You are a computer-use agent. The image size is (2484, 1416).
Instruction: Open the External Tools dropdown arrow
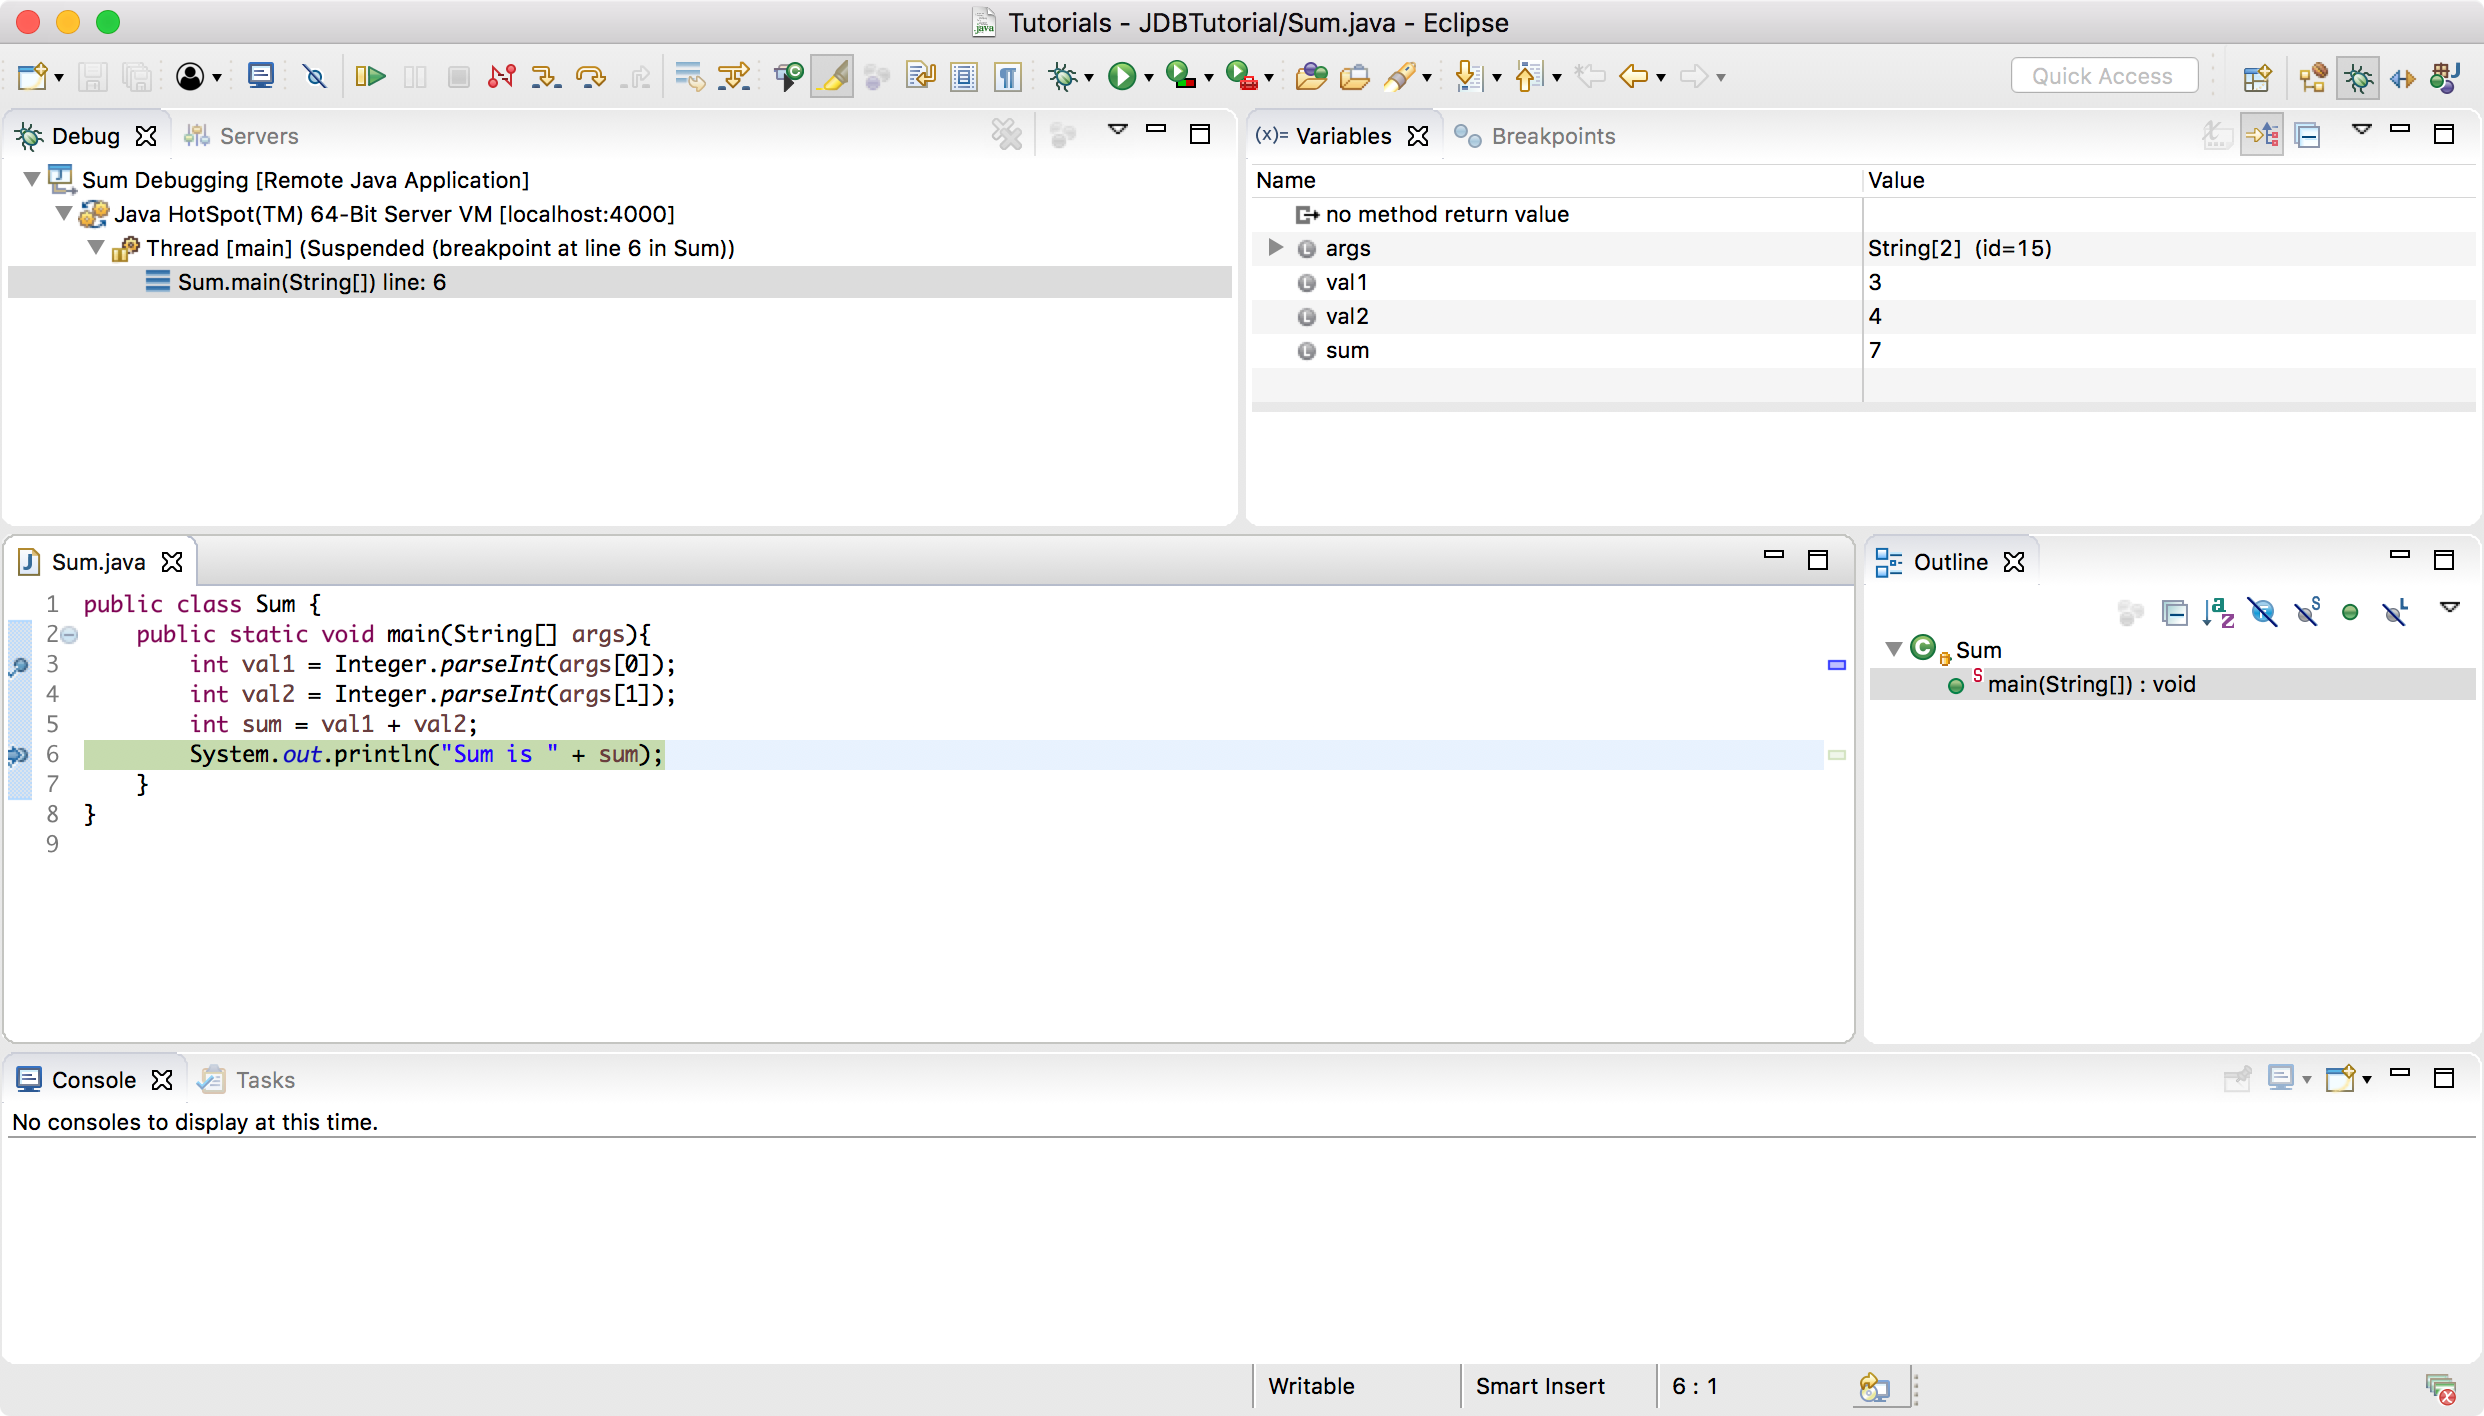(x=1269, y=77)
